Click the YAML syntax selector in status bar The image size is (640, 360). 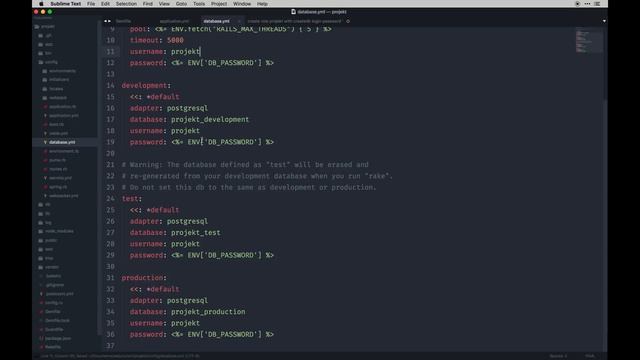tap(590, 356)
